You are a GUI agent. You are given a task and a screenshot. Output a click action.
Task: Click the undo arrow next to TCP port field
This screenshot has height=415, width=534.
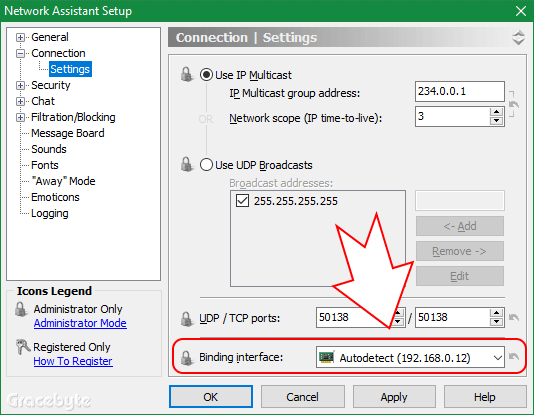514,318
